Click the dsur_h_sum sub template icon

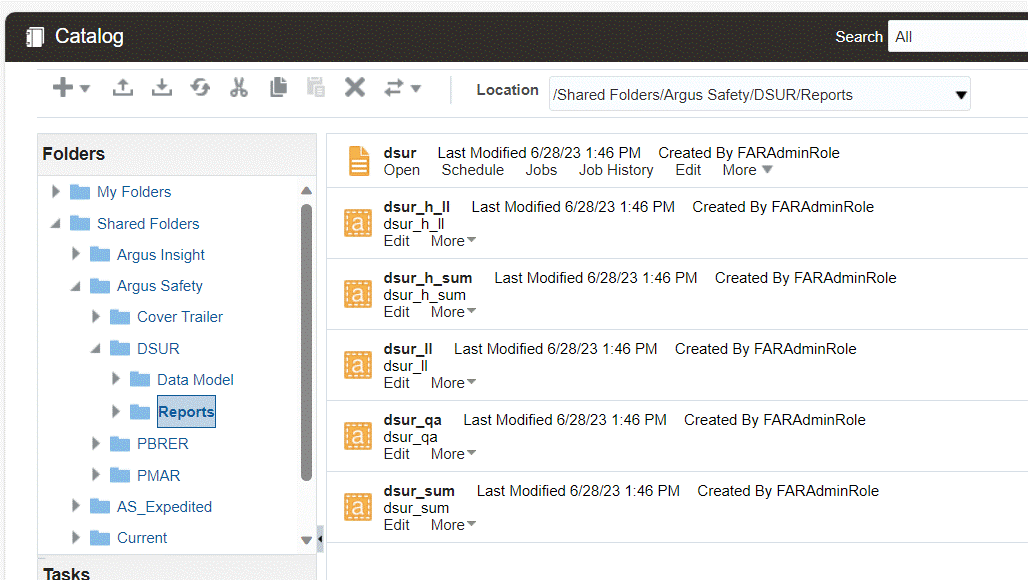coord(358,294)
